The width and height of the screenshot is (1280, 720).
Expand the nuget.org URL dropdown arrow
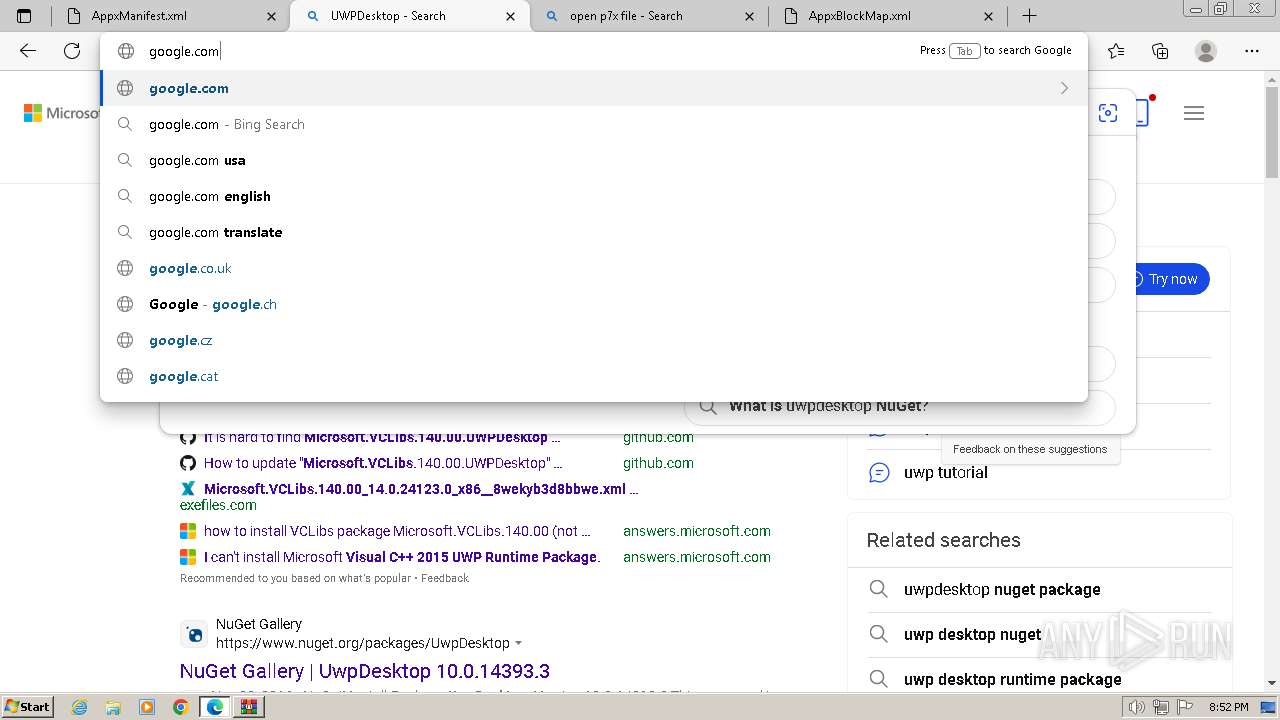coord(518,643)
